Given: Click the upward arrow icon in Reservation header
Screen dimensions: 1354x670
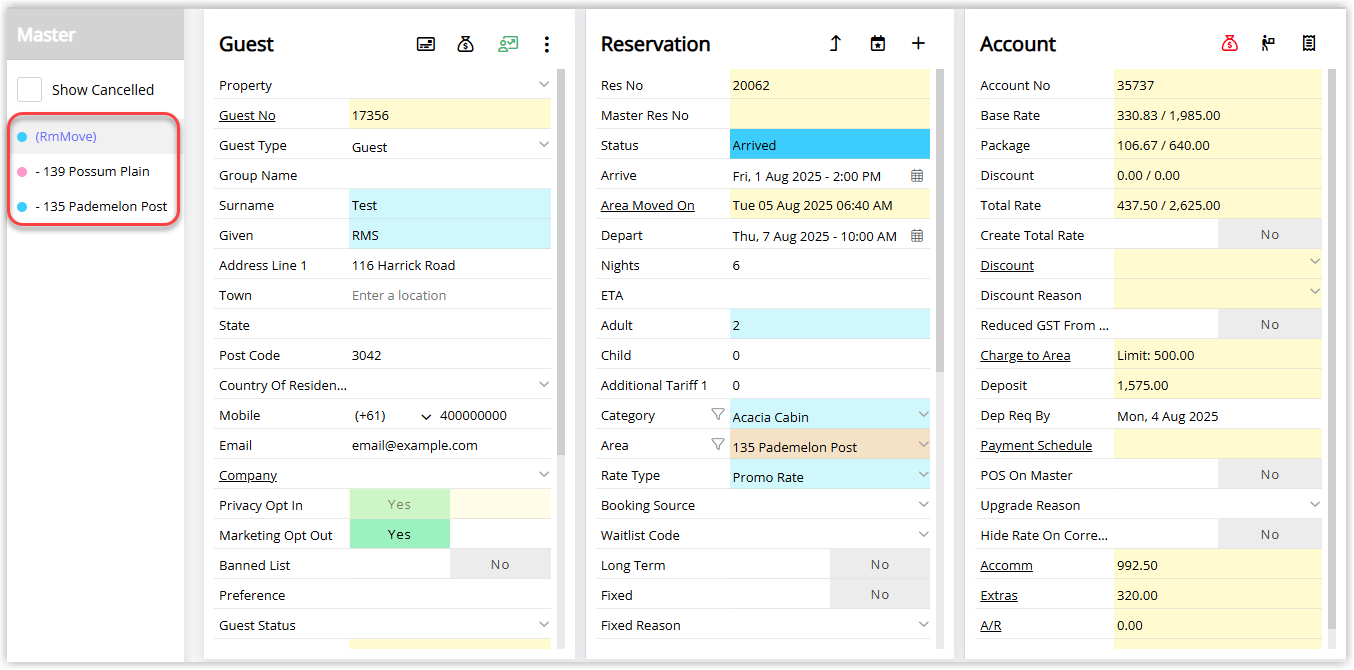Looking at the screenshot, I should [x=835, y=44].
